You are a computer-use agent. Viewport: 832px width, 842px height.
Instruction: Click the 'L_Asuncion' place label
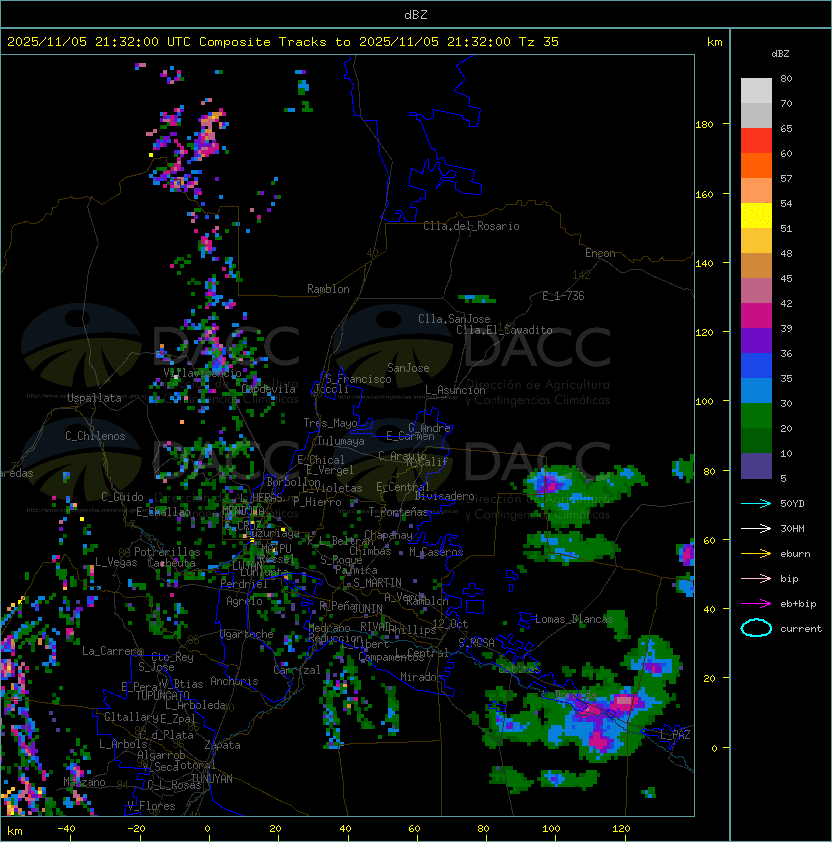(455, 390)
